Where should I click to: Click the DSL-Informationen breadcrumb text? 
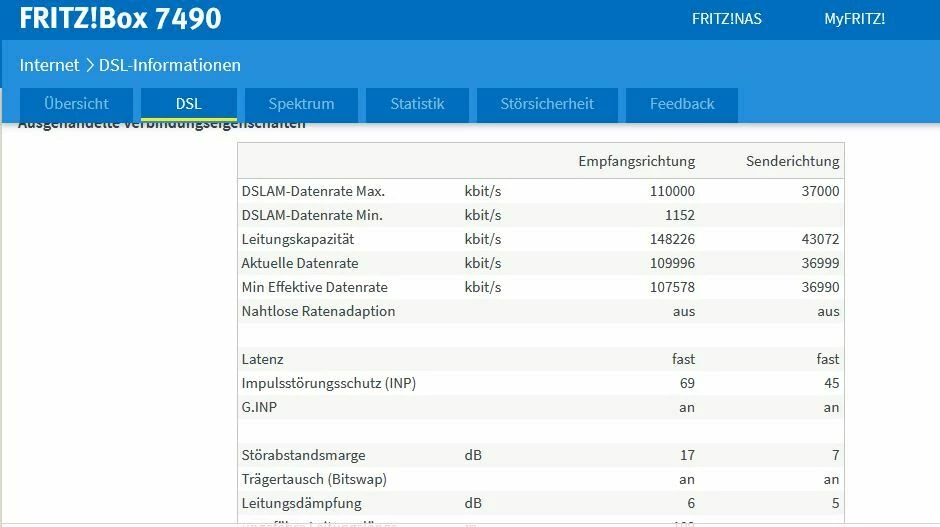click(170, 65)
